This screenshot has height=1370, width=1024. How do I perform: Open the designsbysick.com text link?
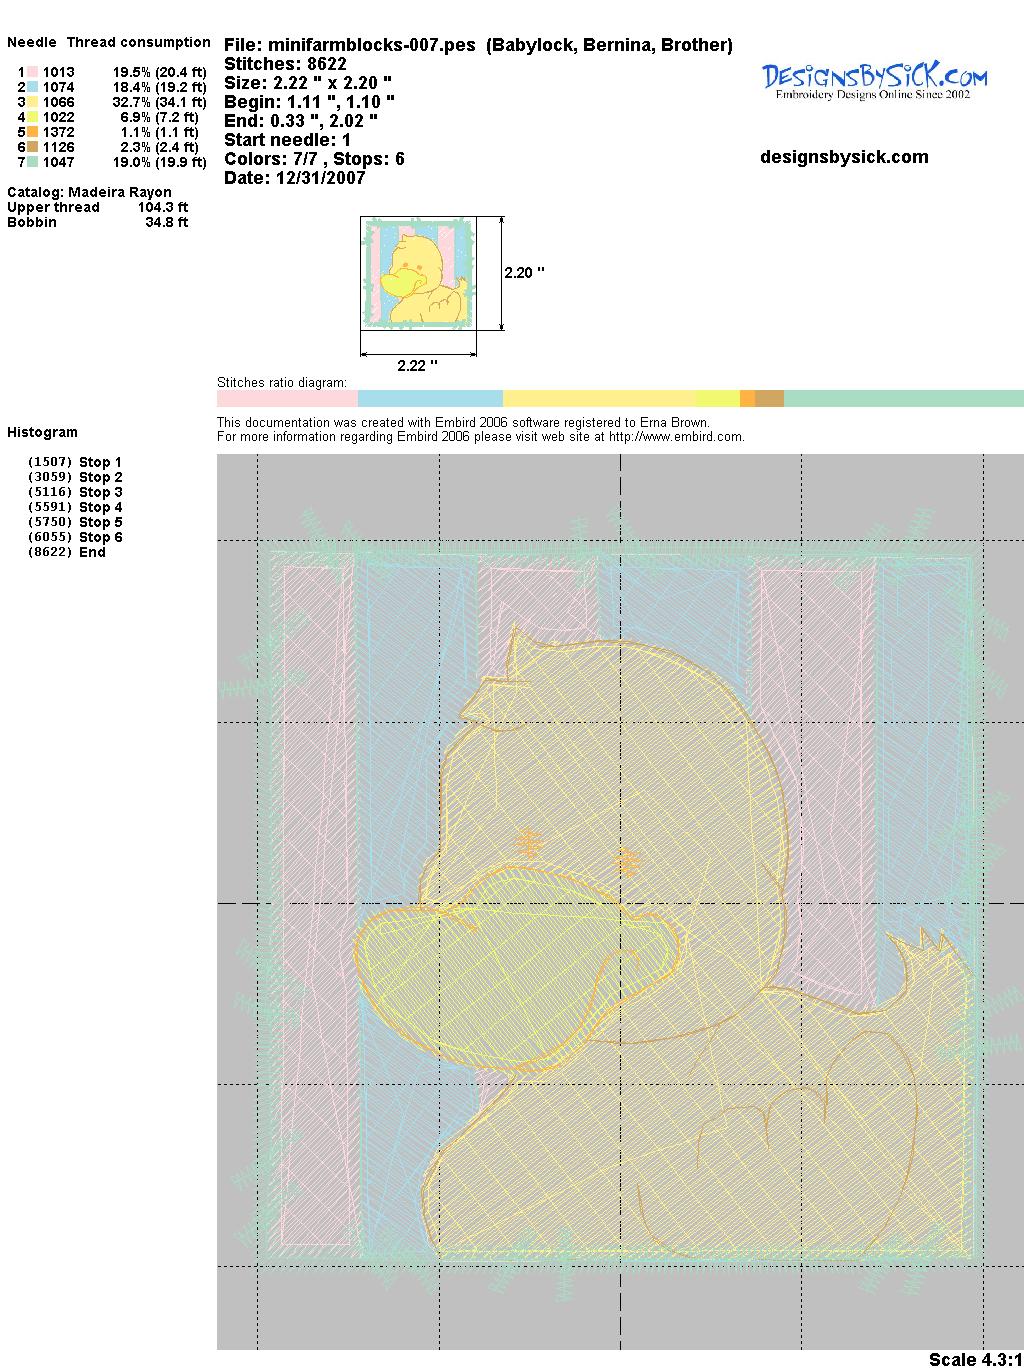844,157
